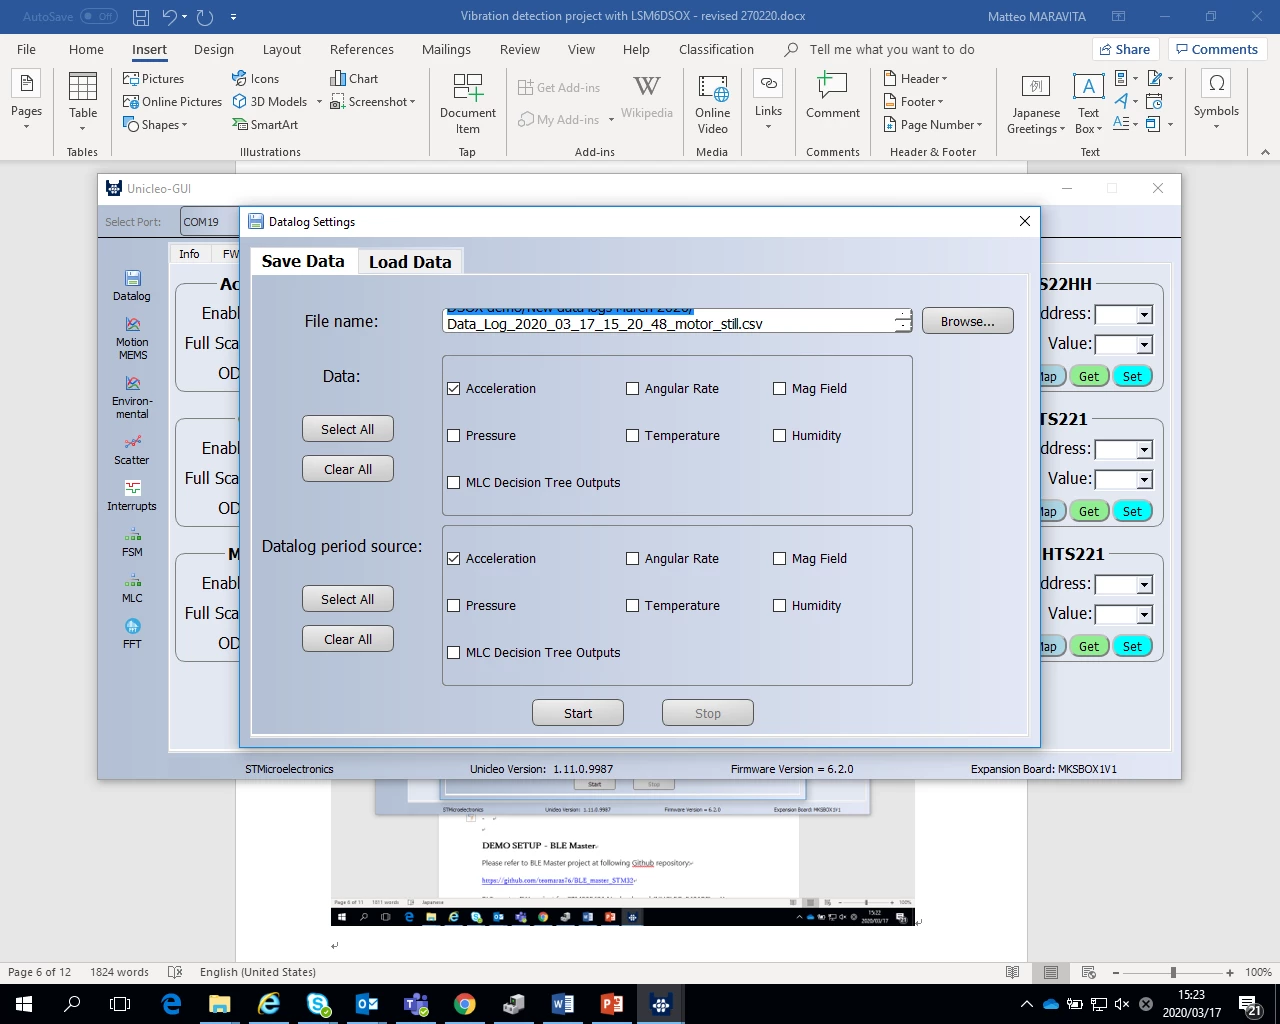Open Interrupts view in Unicleo sidebar

pos(132,496)
